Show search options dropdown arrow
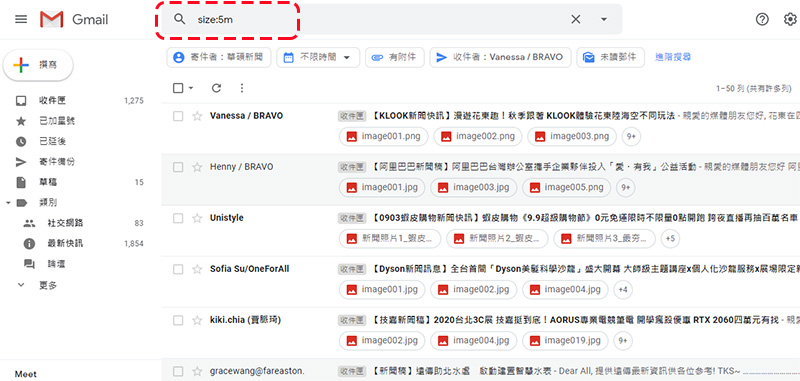Viewport: 800px width, 381px height. coord(604,19)
